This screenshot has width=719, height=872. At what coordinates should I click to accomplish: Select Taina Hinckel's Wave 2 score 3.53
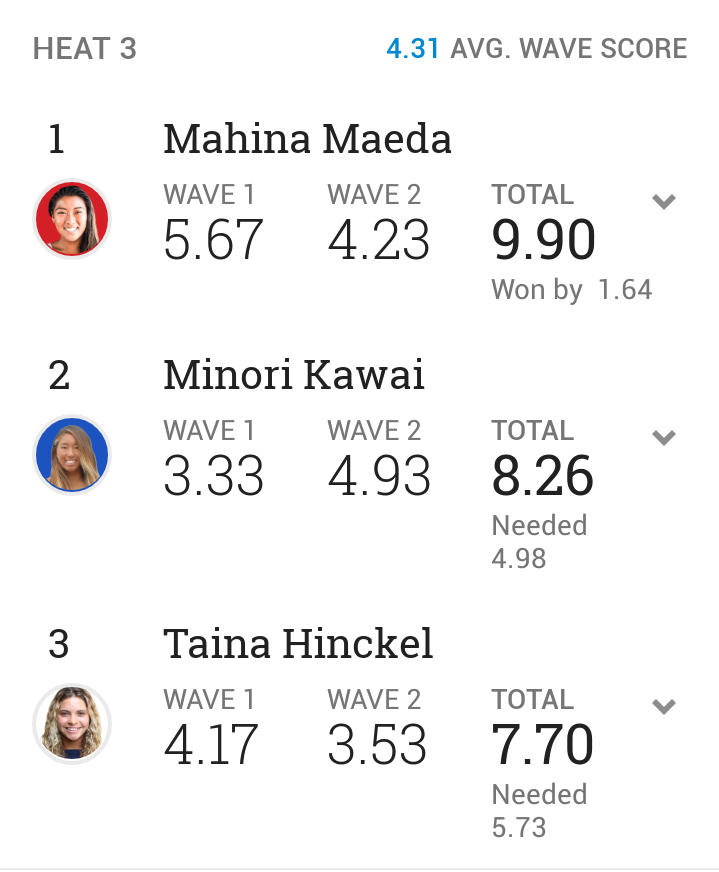(x=377, y=745)
